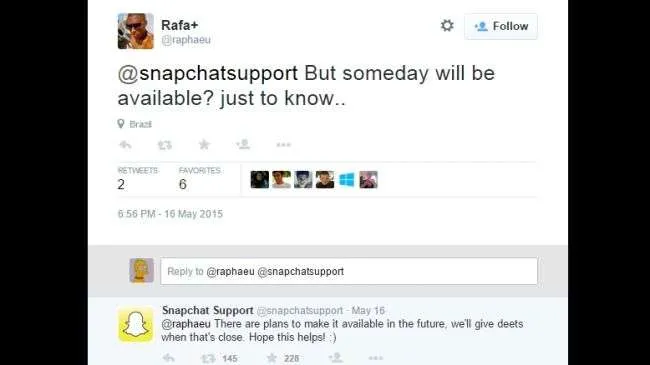
Task: Open the gear settings menu on tweet
Action: tap(447, 26)
